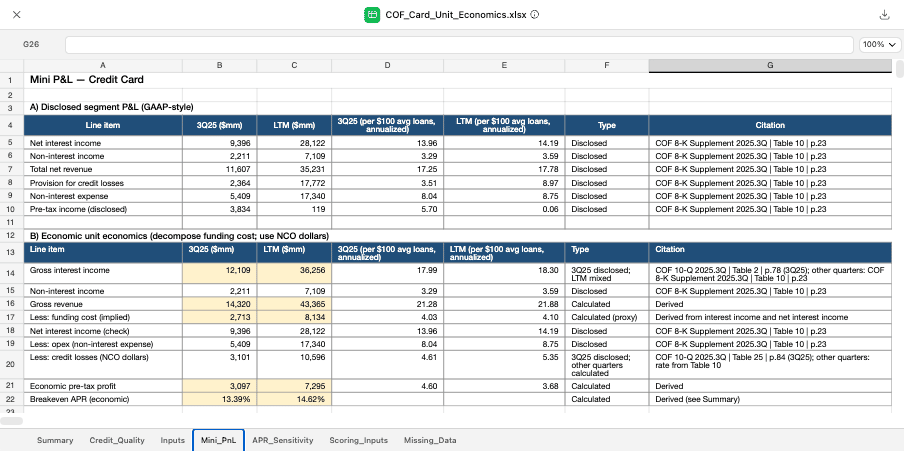The width and height of the screenshot is (904, 451).
Task: Close the file preview with X icon
Action: 16,15
